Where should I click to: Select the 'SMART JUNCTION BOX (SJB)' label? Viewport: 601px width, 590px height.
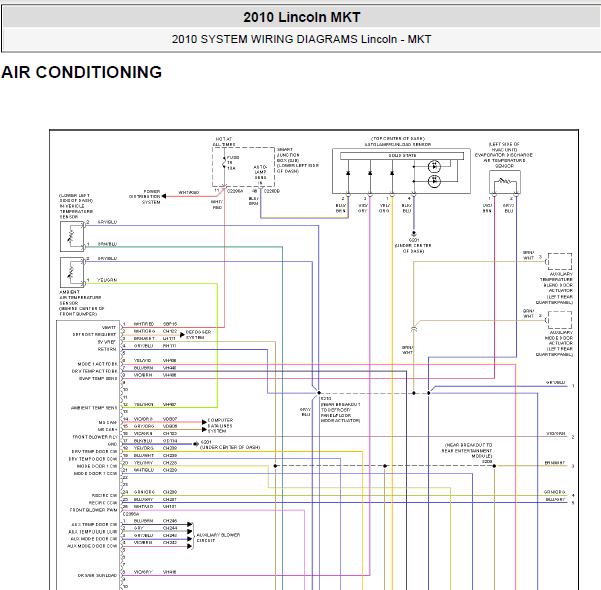click(297, 160)
